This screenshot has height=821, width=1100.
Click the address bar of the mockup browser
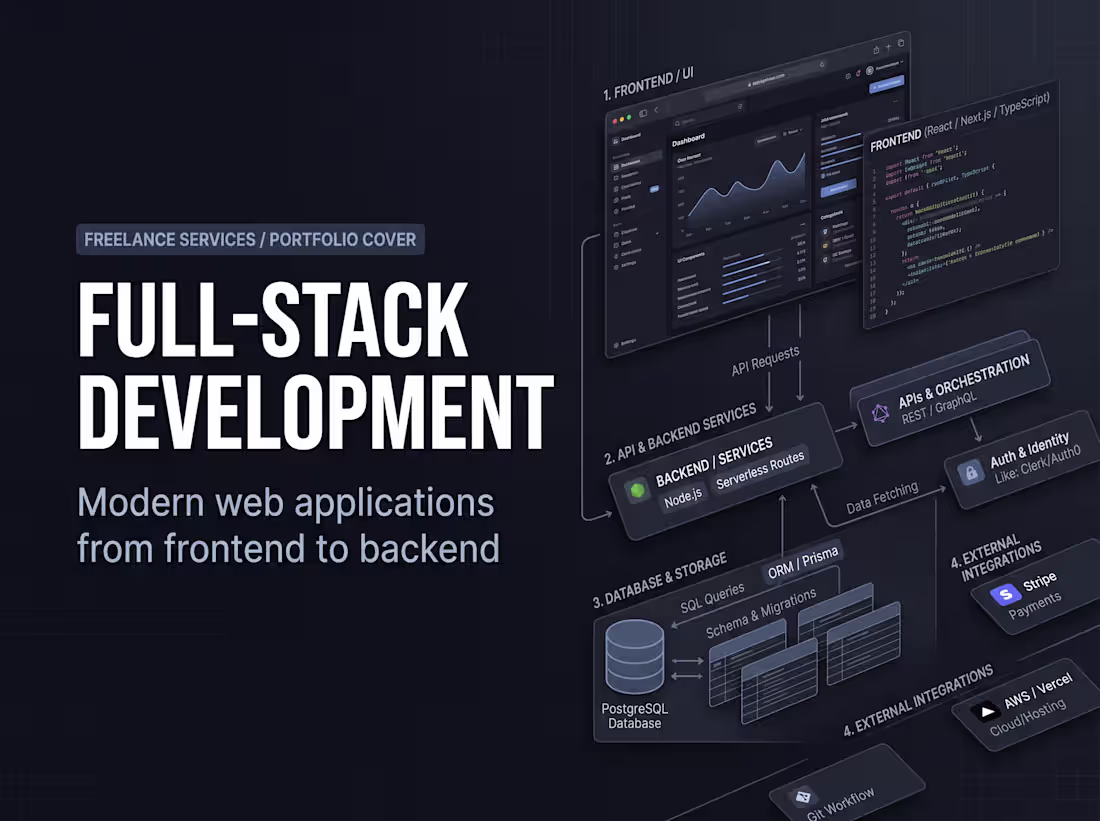point(765,80)
